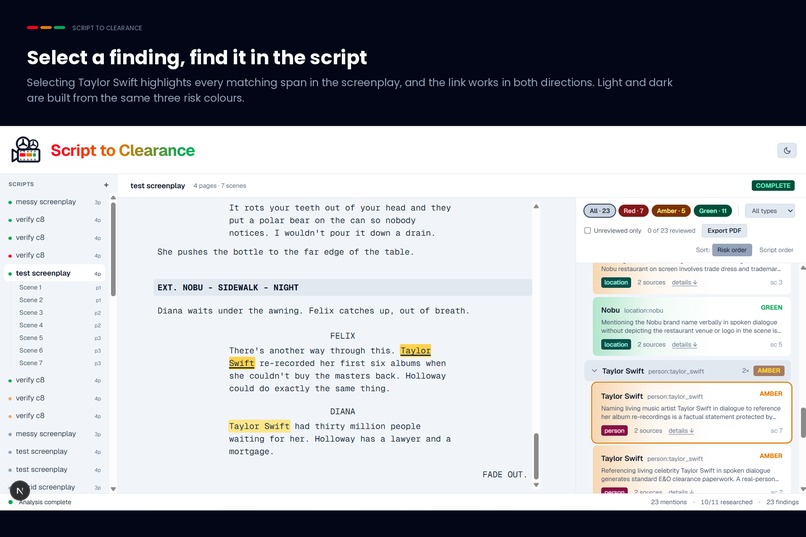This screenshot has width=806, height=537.
Task: Open details link in Nobu GREEN card
Action: (684, 345)
